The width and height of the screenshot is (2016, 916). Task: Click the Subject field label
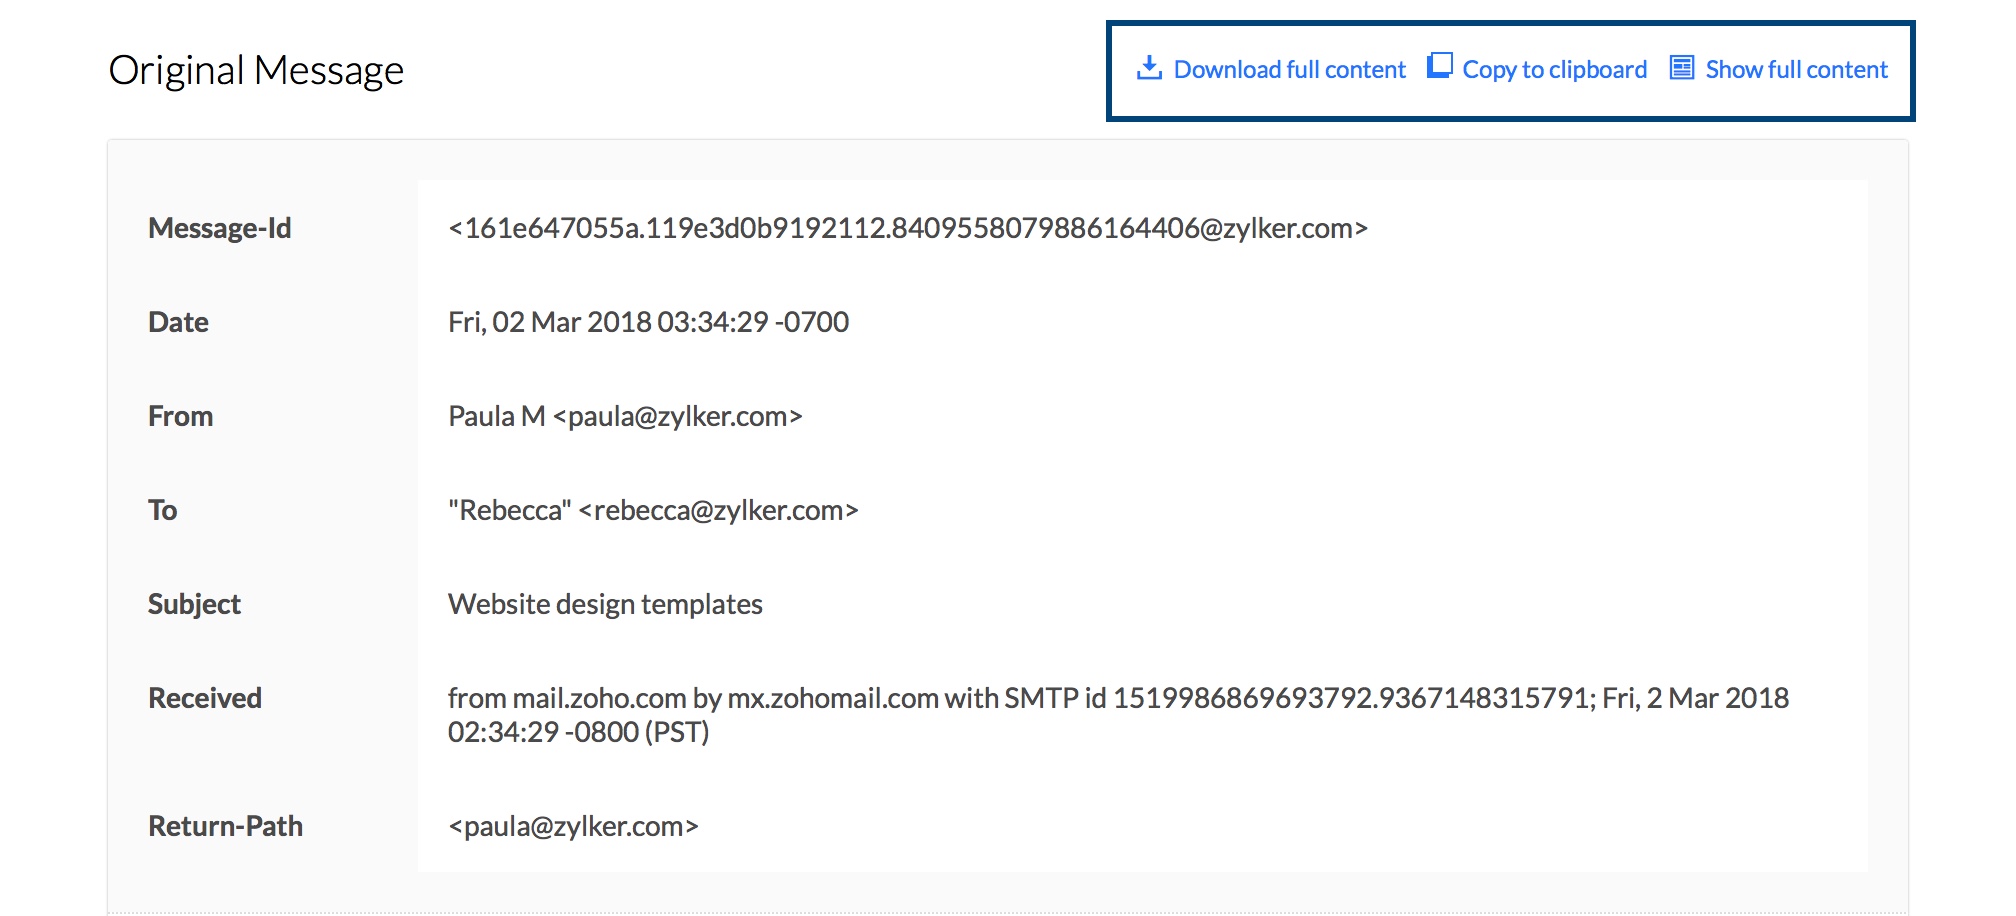(194, 604)
